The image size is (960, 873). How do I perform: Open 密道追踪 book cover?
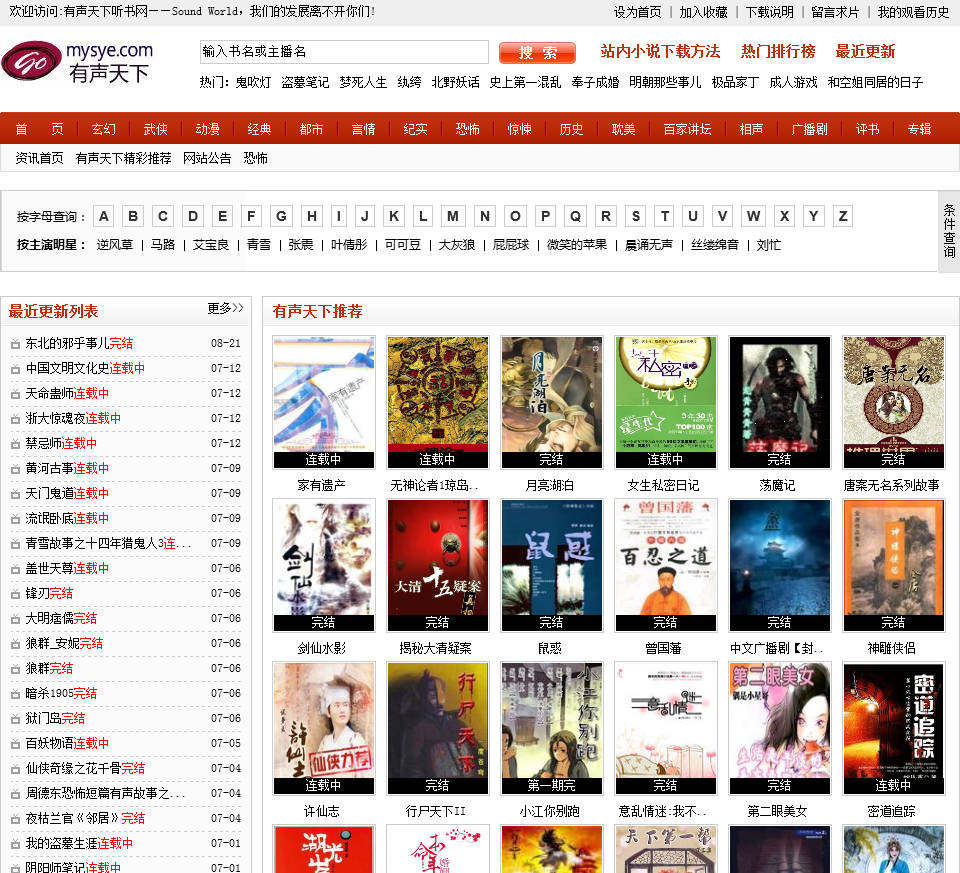click(893, 728)
